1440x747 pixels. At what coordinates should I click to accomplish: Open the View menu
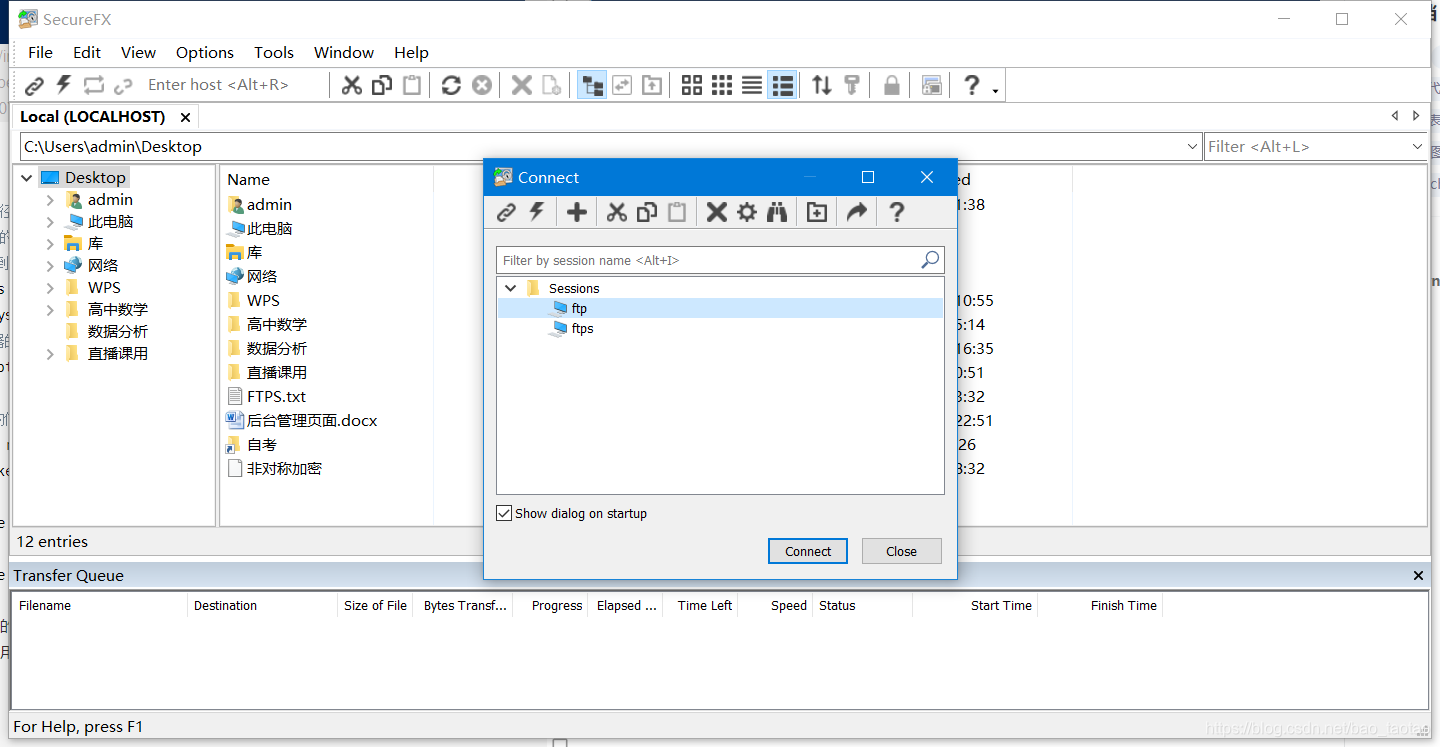click(139, 53)
